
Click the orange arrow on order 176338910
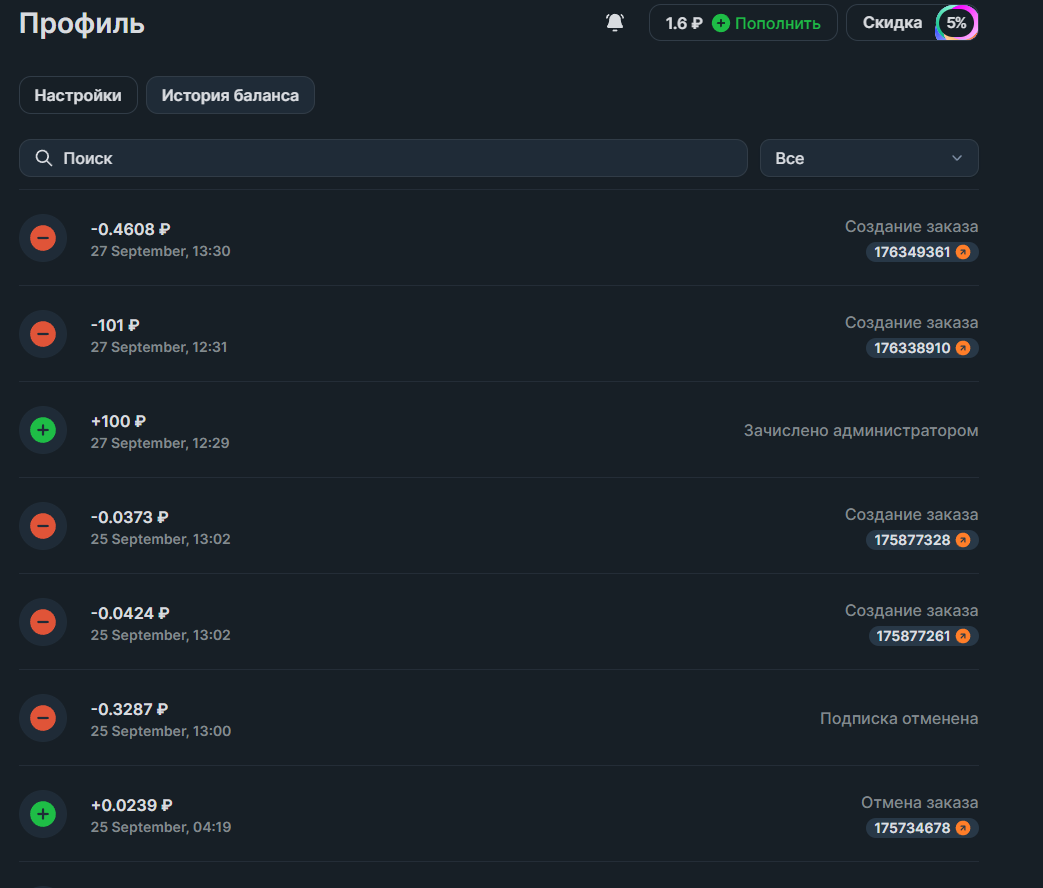(x=963, y=348)
